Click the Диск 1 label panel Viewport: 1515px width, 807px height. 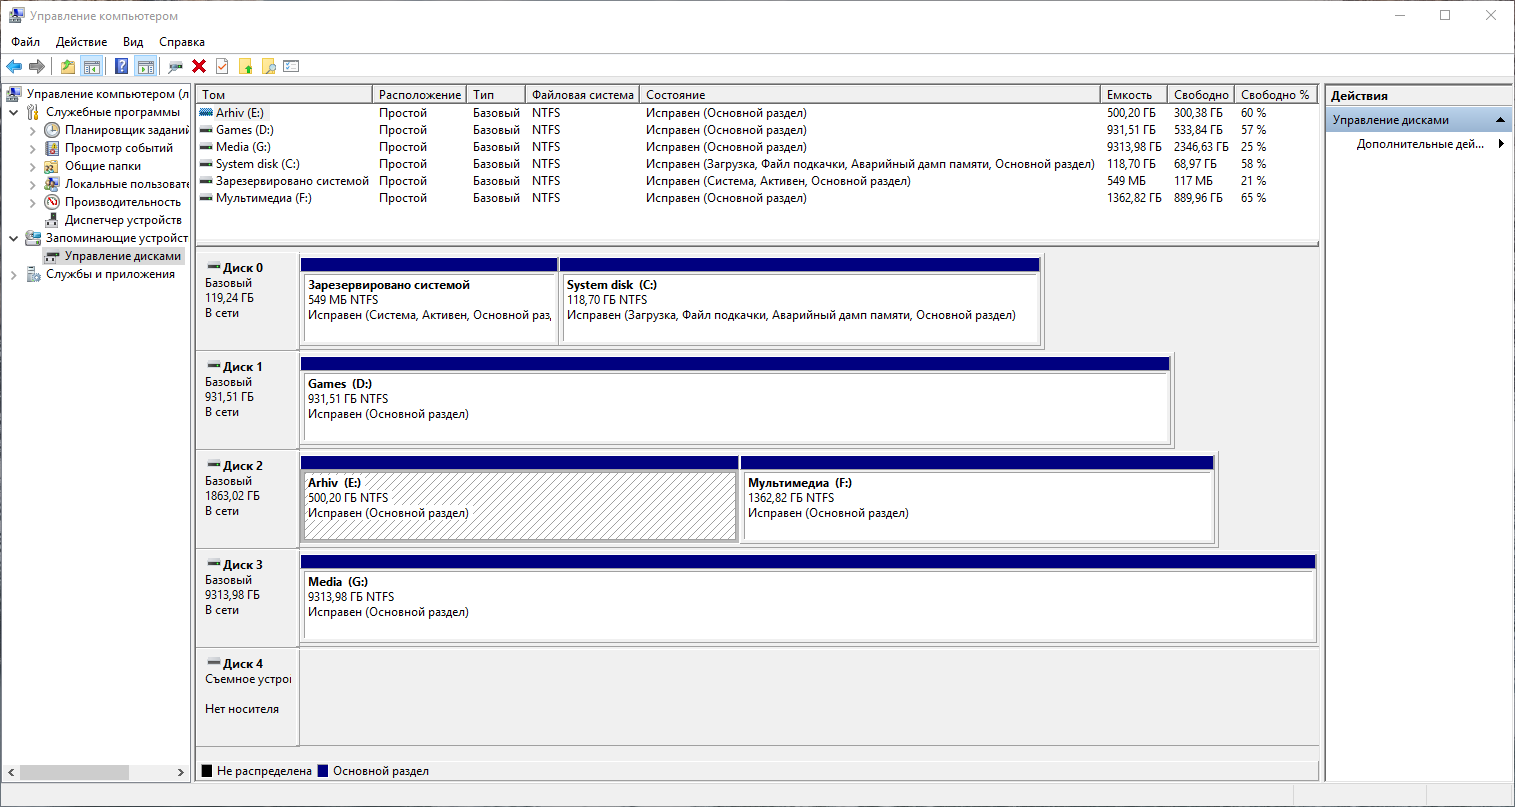point(247,400)
